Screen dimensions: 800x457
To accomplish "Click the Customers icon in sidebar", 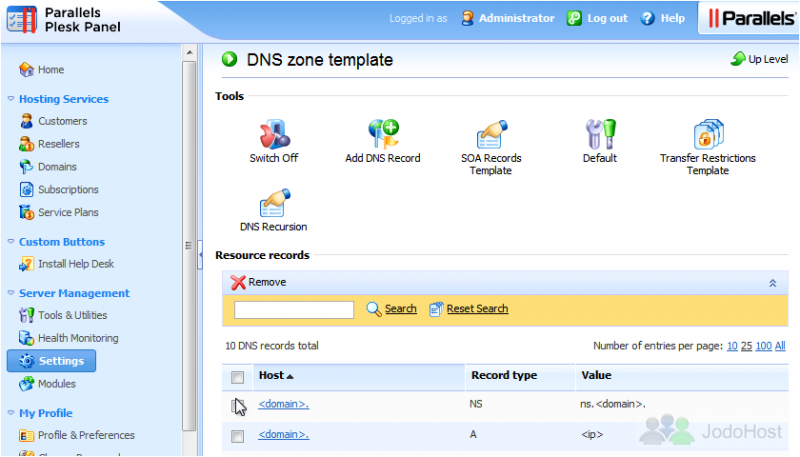I will coord(27,121).
